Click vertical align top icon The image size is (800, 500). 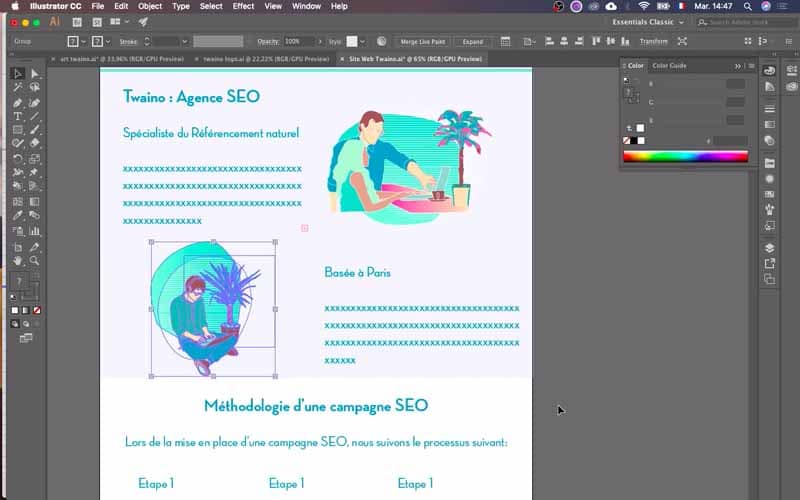(596, 41)
